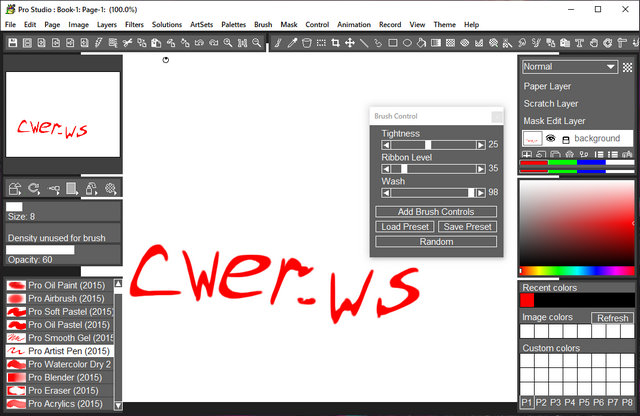
Task: Select the Hand pan tool
Action: pyautogui.click(x=594, y=43)
